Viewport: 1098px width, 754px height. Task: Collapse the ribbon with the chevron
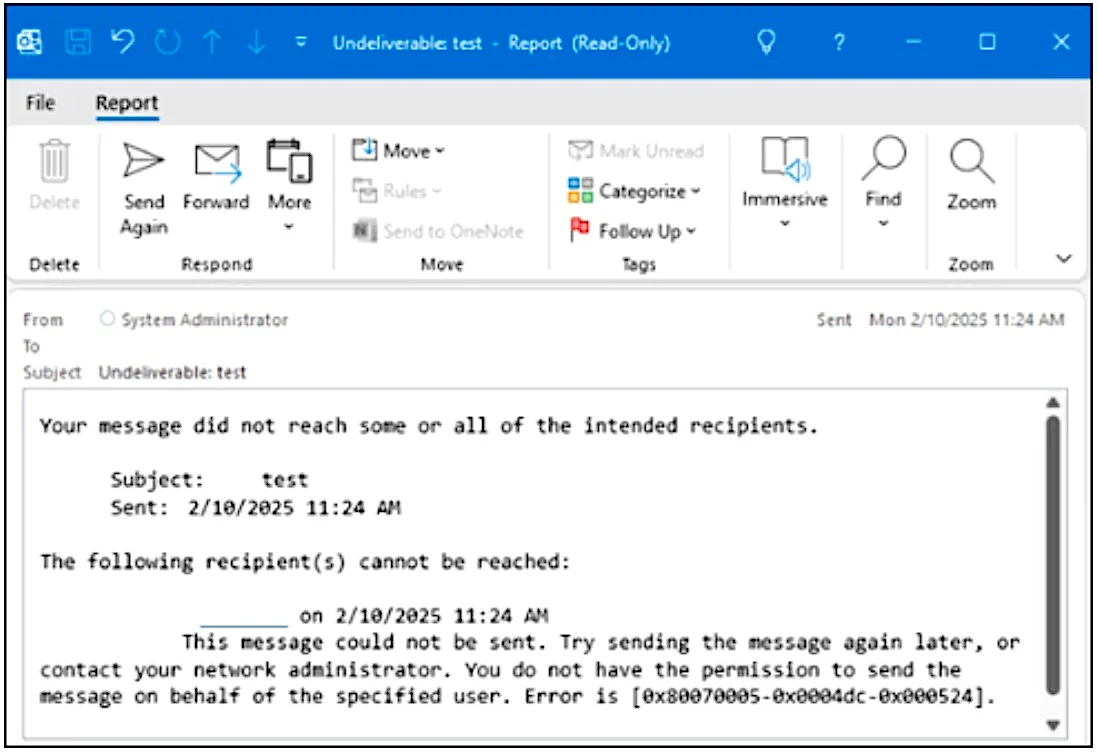[1065, 256]
